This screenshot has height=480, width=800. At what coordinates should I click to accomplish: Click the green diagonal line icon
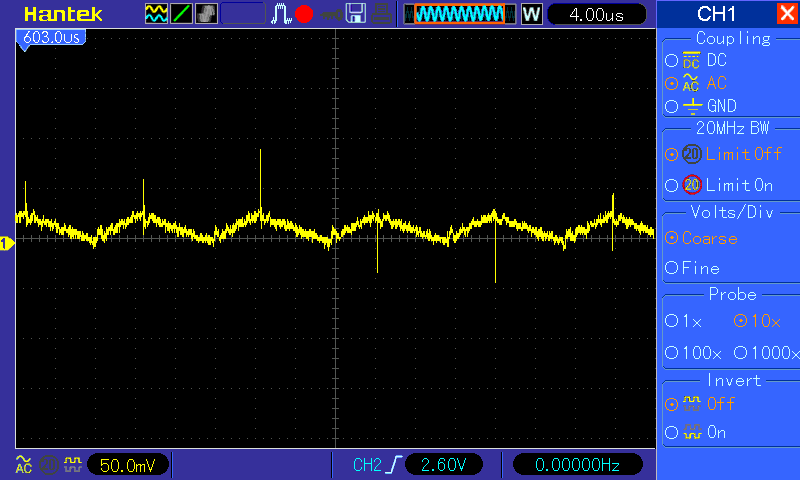(181, 14)
